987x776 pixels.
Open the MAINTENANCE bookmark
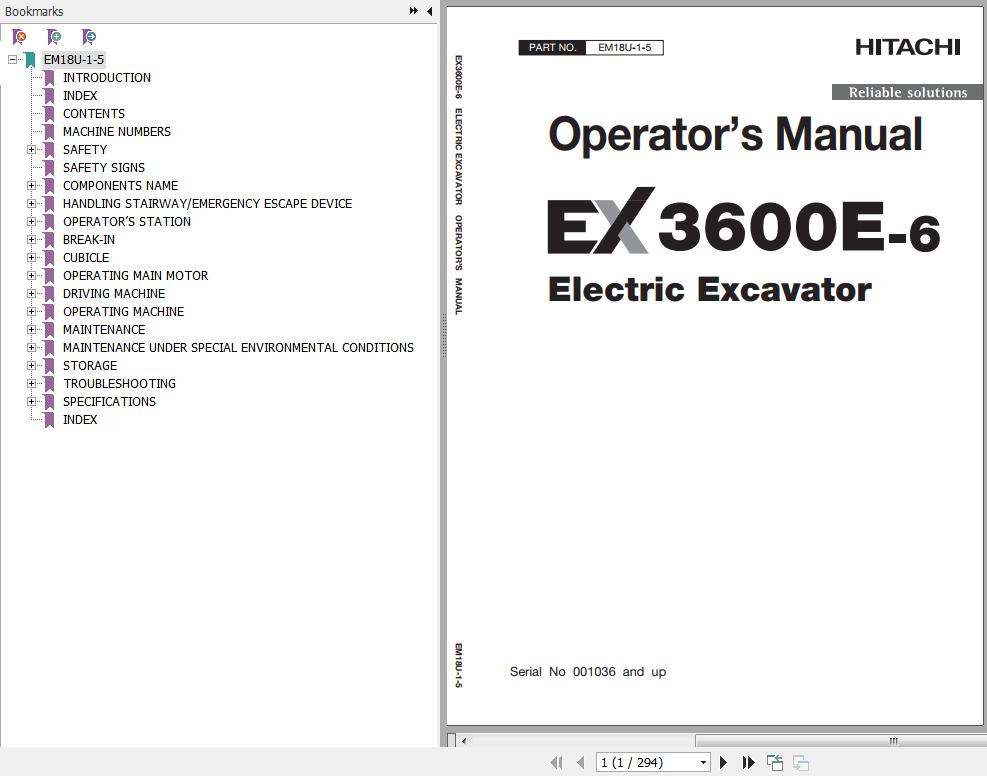[x=104, y=330]
